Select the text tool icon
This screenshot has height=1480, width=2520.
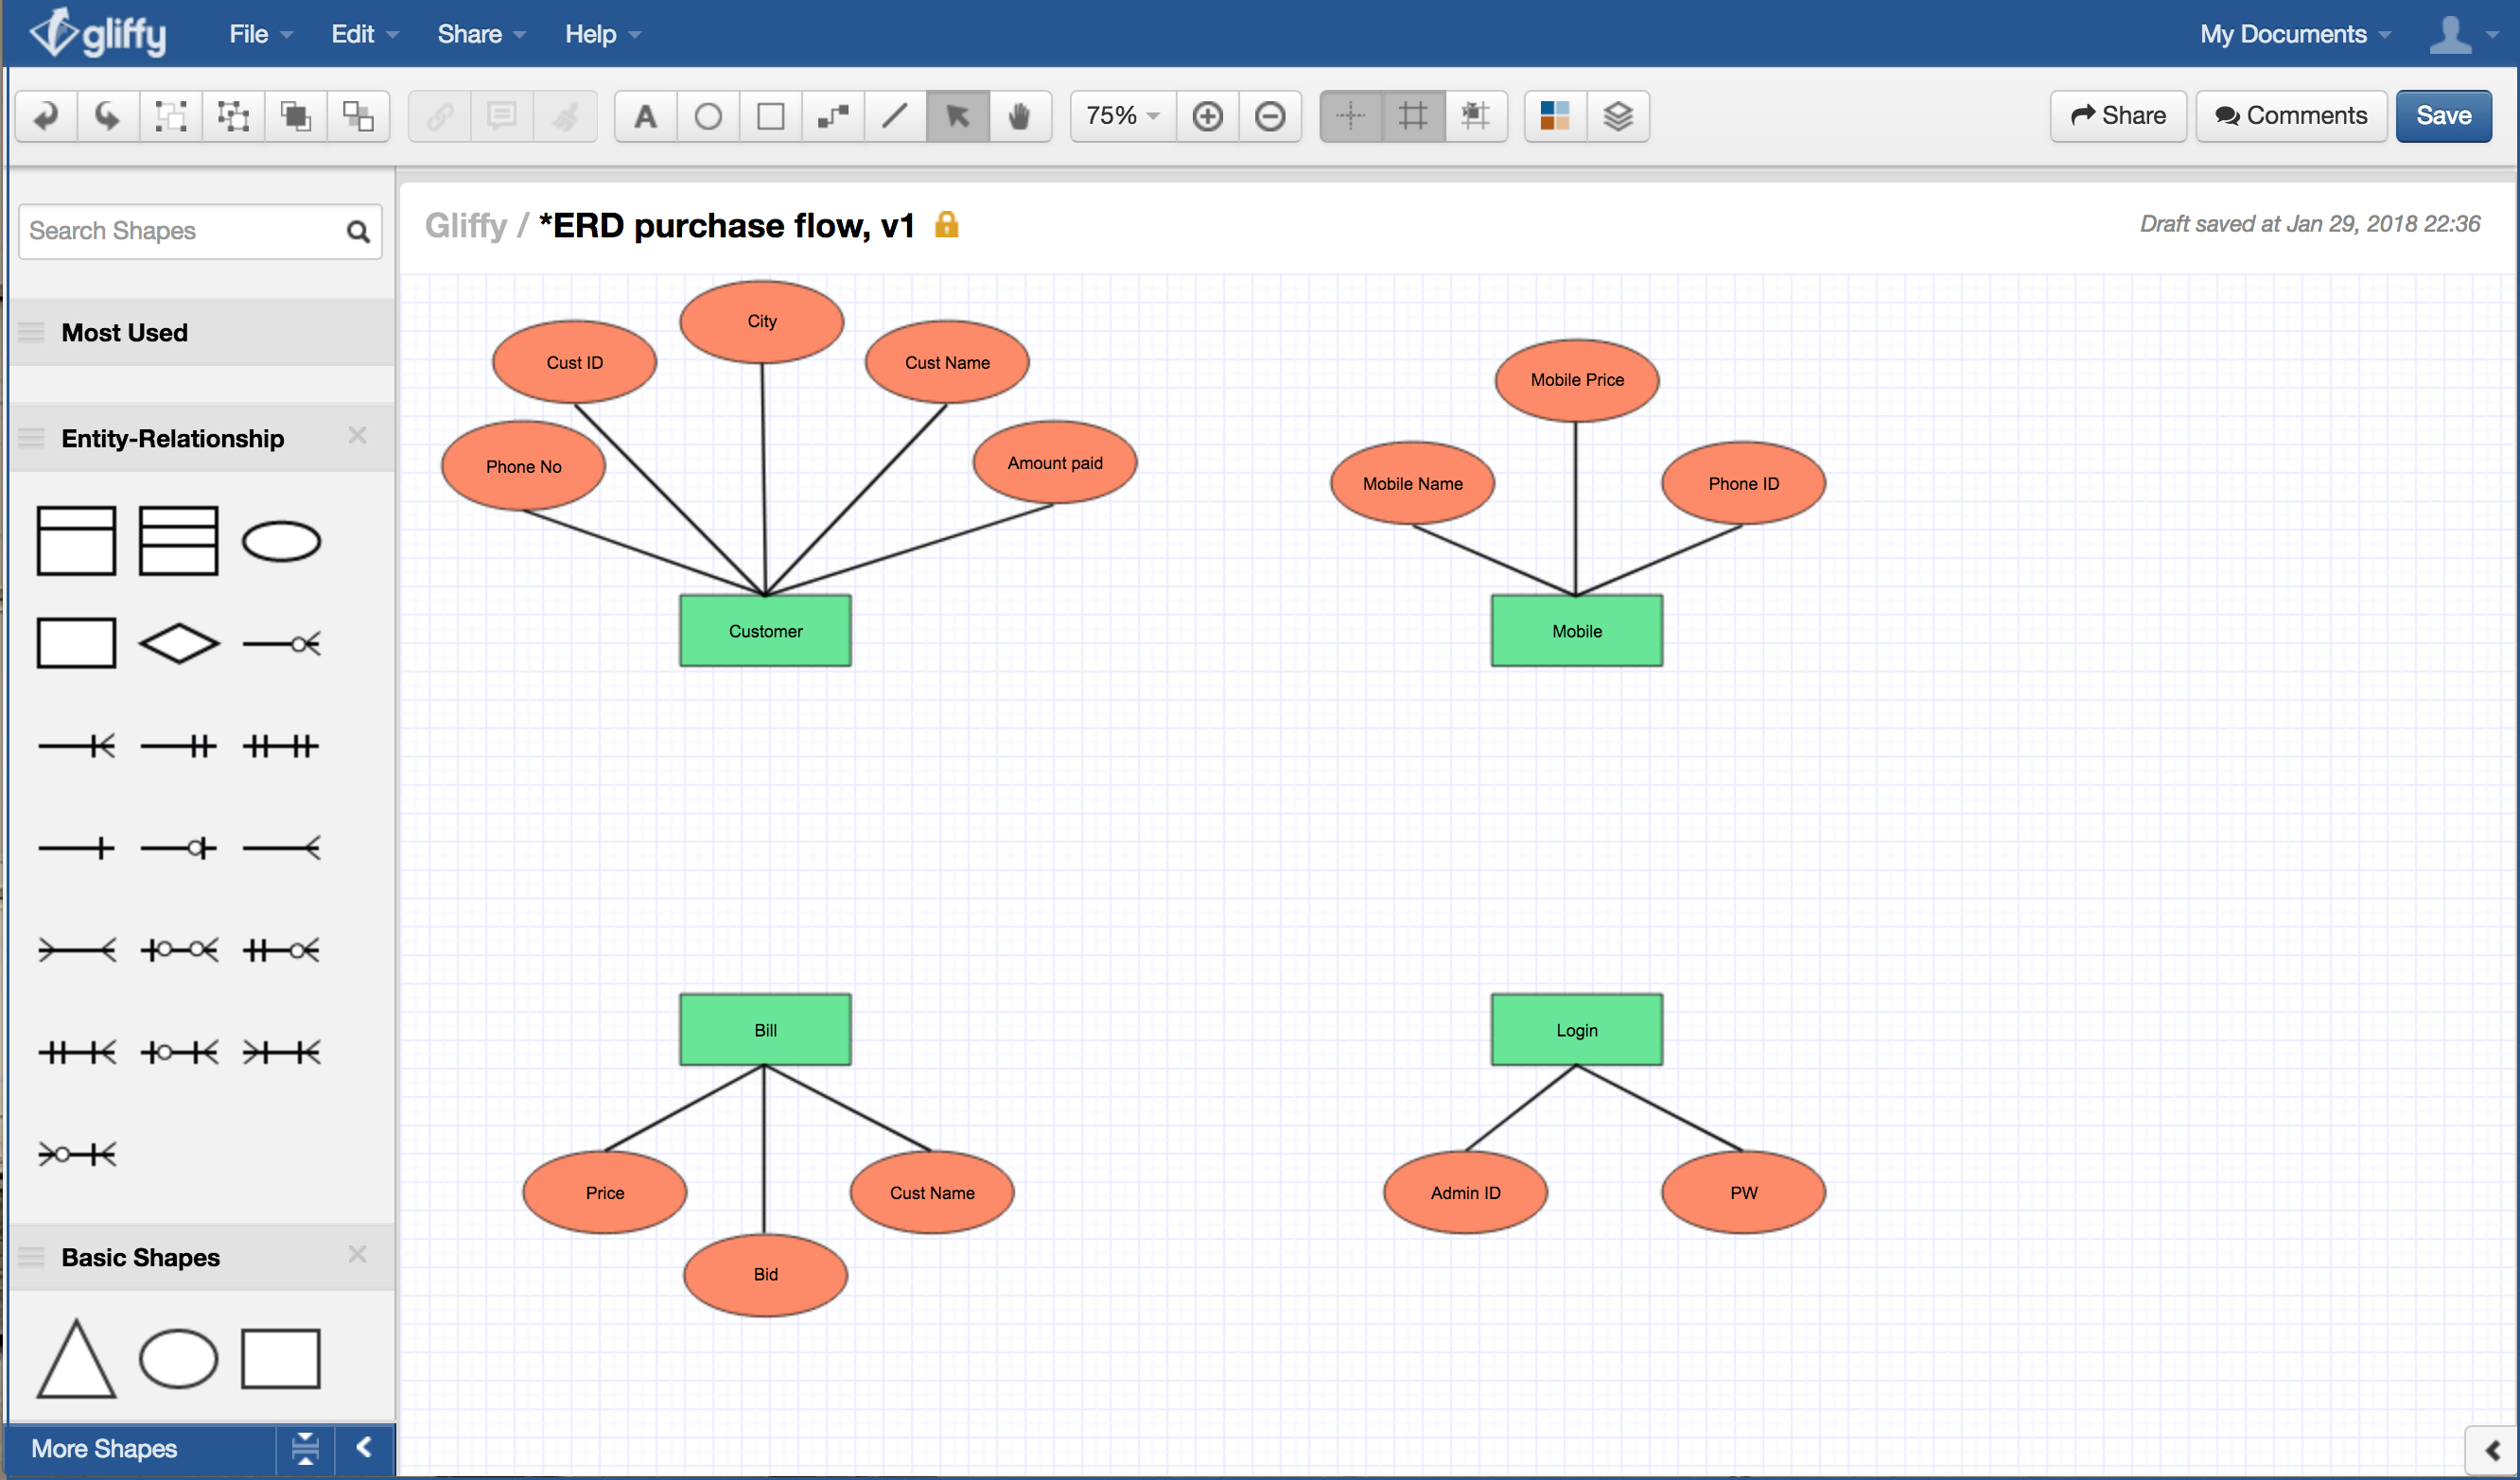[x=643, y=116]
